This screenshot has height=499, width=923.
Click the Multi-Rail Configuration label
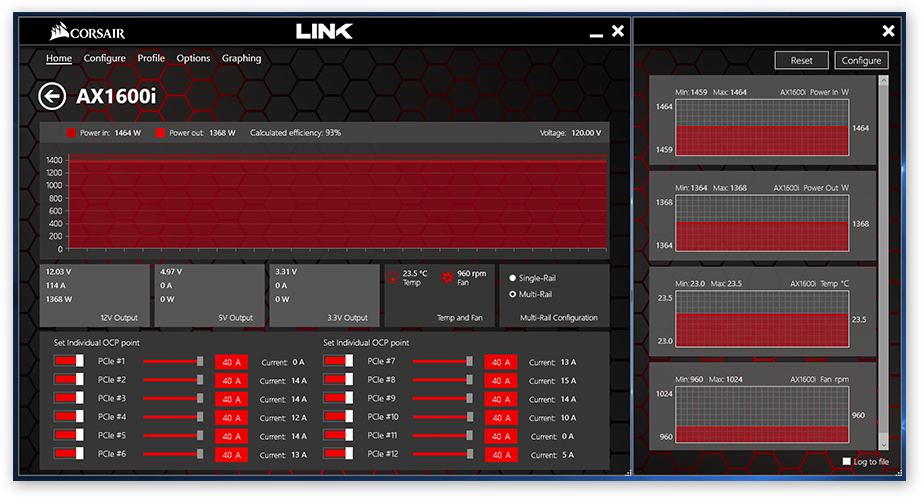click(559, 318)
